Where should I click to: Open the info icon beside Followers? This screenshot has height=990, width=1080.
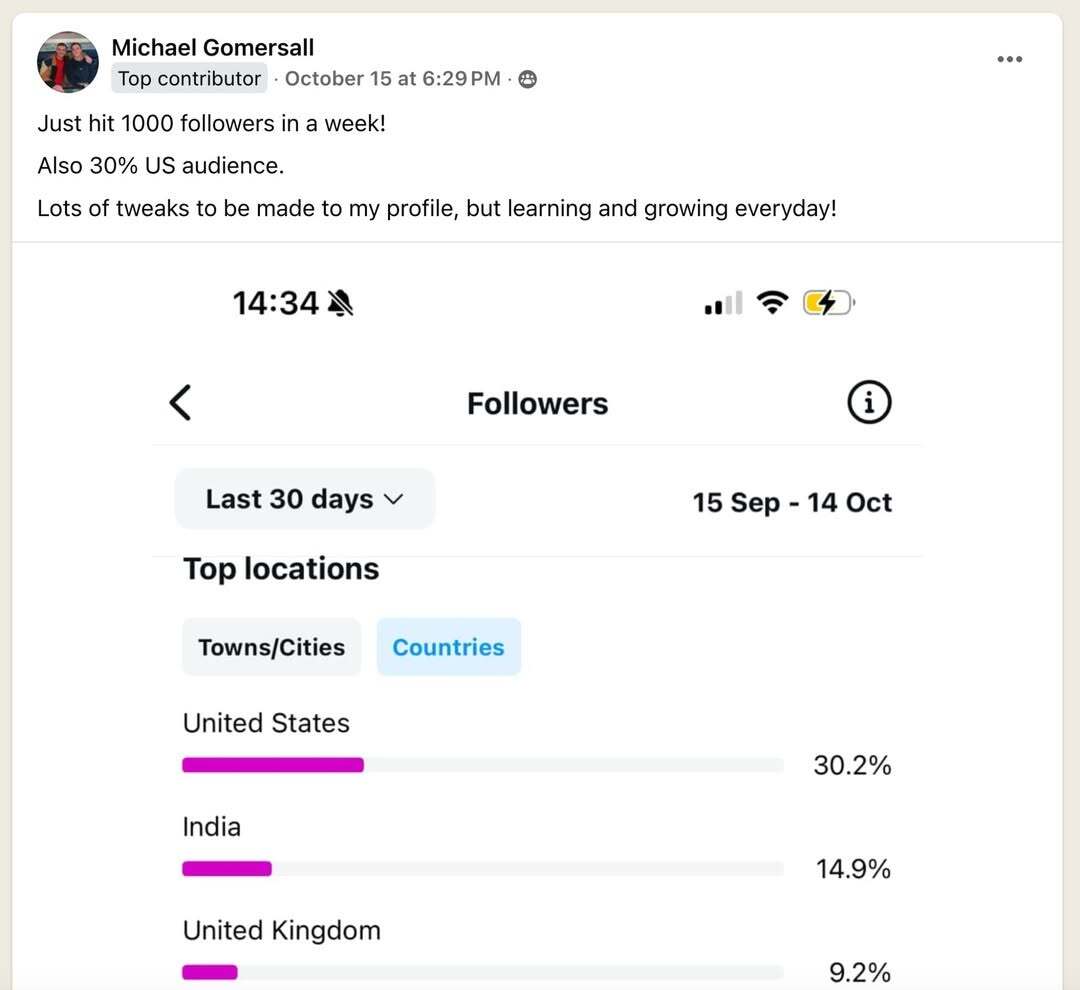869,402
